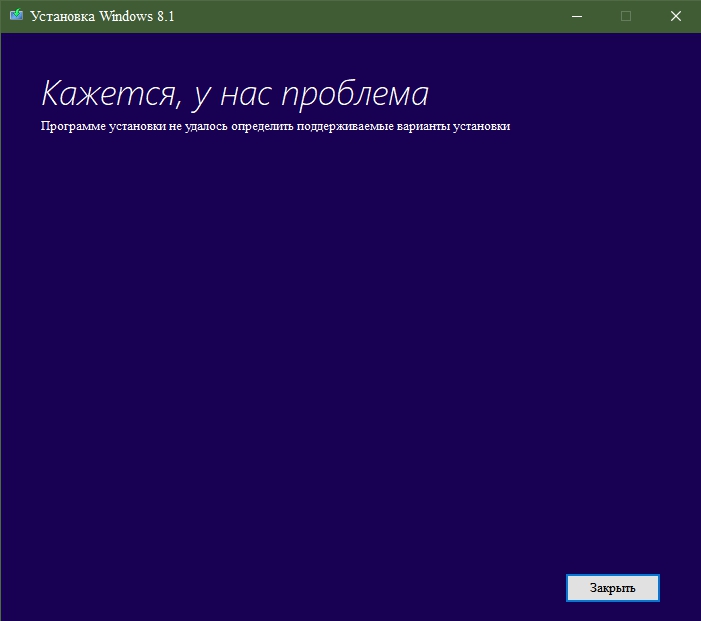
Task: Click the disabled maximize button
Action: [626, 17]
